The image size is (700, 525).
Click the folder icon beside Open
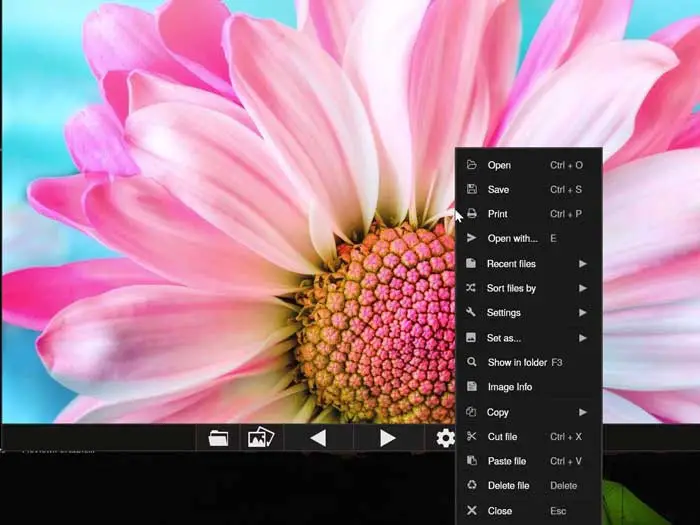pyautogui.click(x=471, y=165)
